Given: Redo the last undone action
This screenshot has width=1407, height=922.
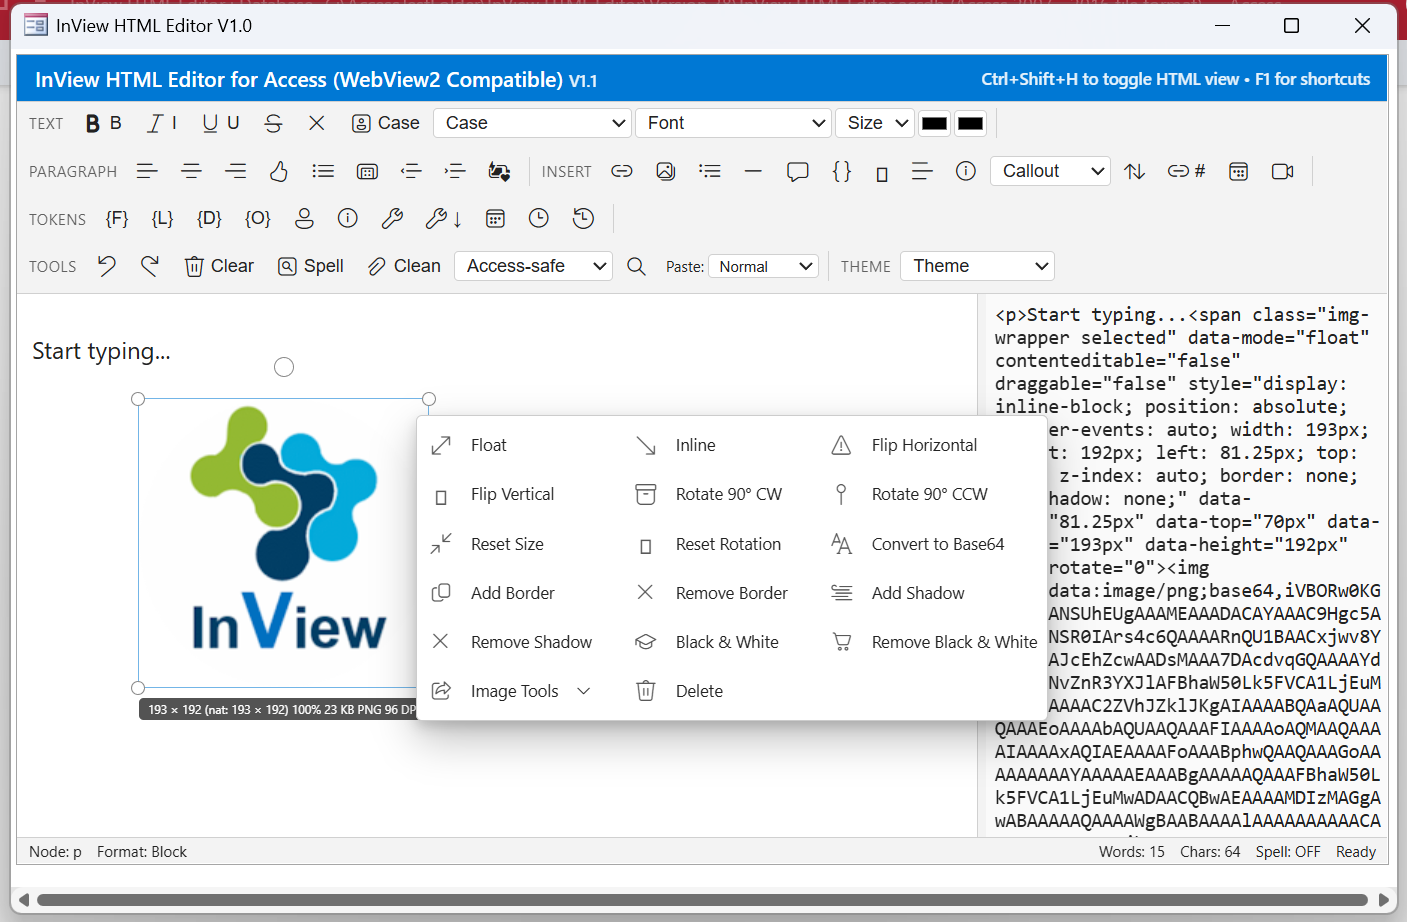Looking at the screenshot, I should click(150, 266).
